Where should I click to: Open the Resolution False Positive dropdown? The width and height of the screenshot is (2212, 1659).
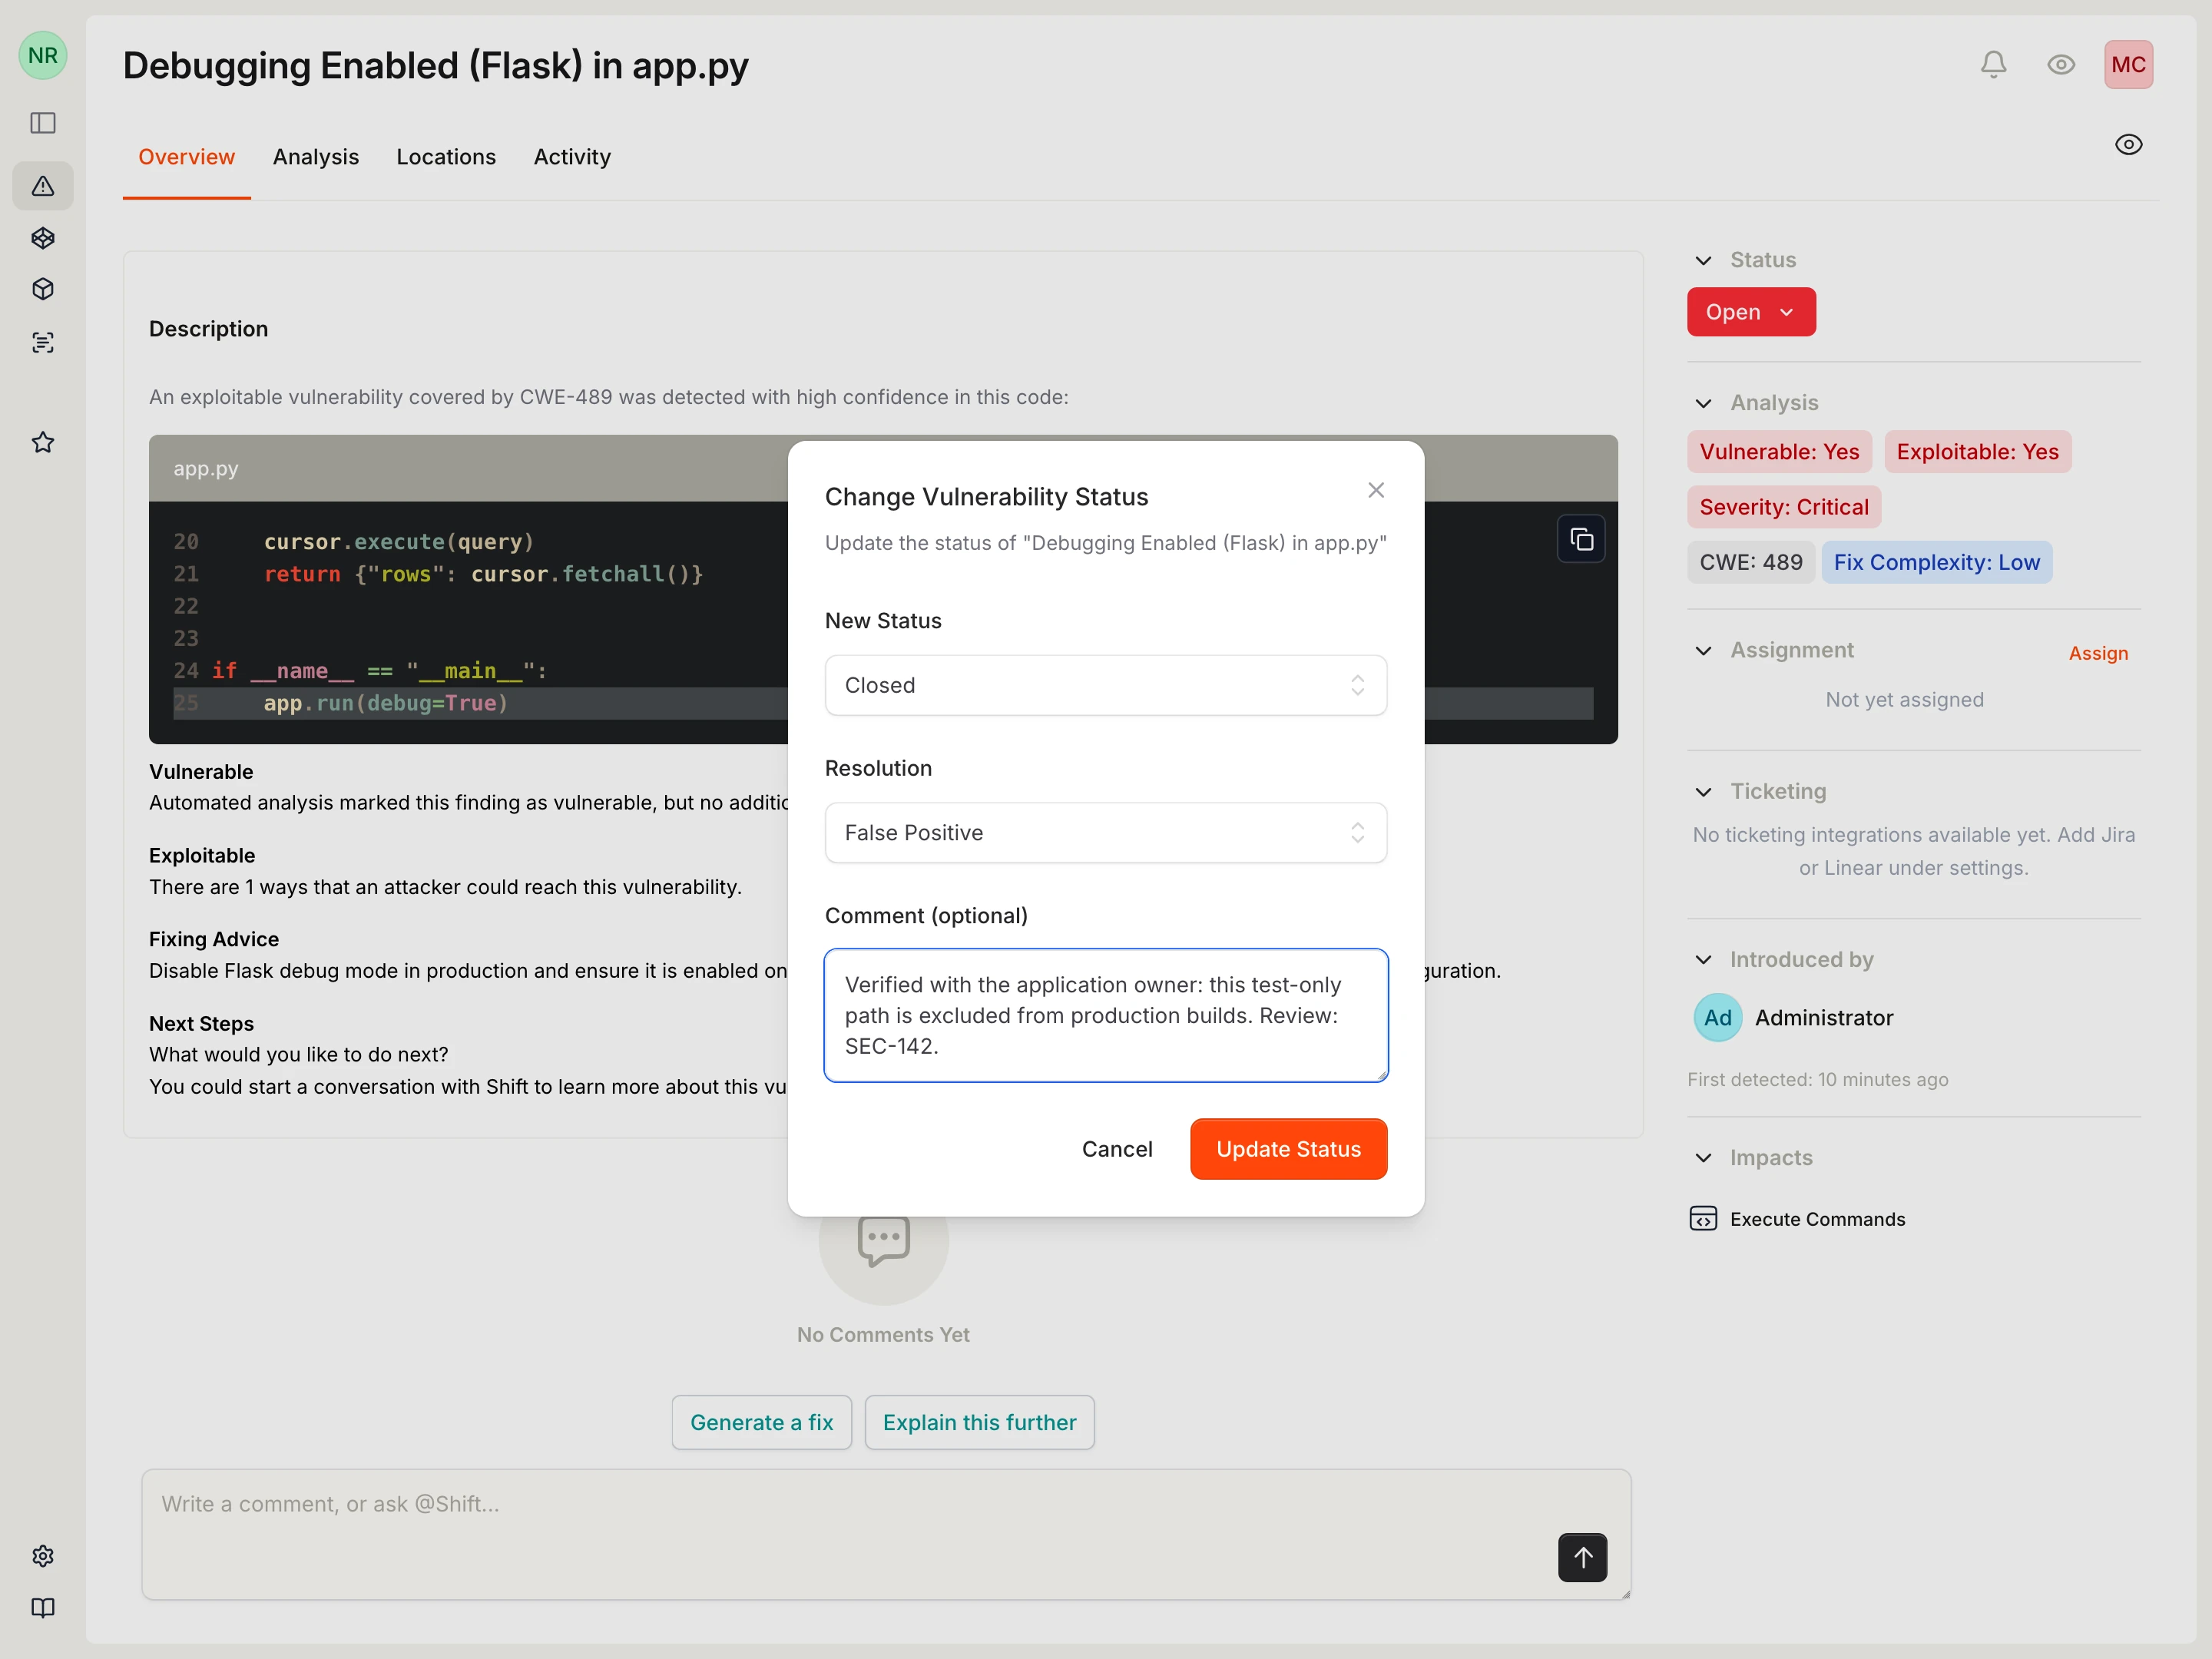1105,833
